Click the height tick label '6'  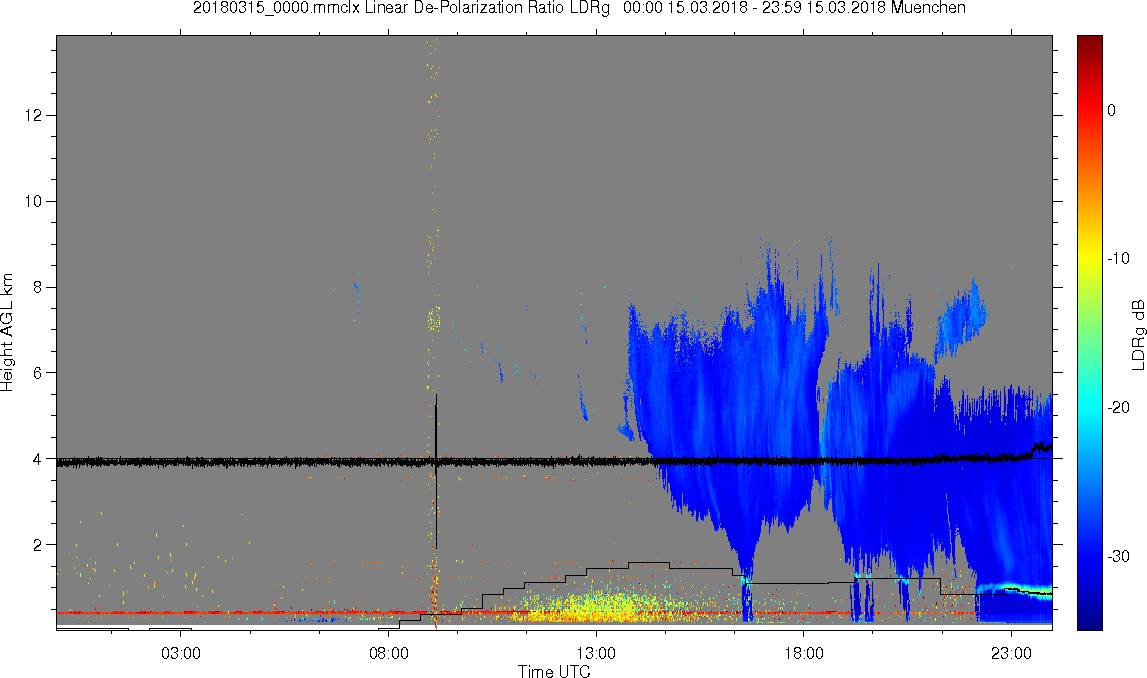click(x=38, y=373)
